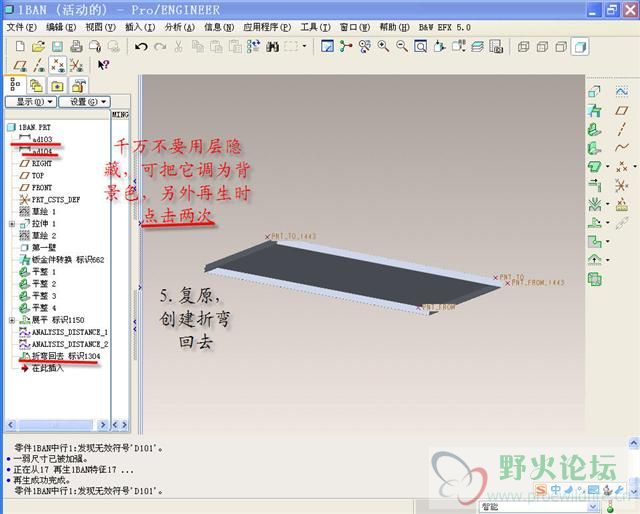Create a datum axis from right toolbar
Screen dimensions: 640x514
622,129
